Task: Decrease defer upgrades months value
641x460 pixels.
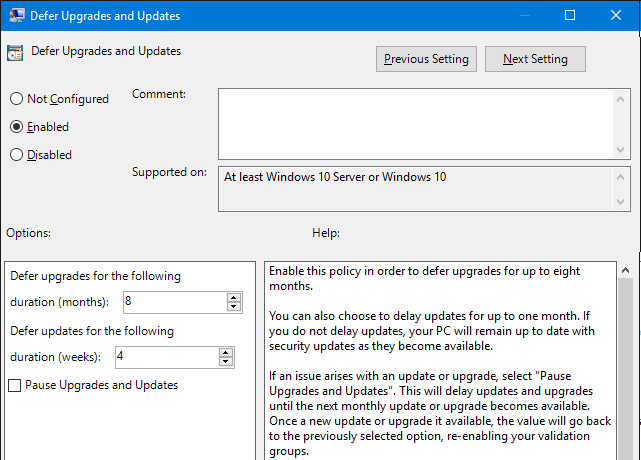Action: click(234, 306)
